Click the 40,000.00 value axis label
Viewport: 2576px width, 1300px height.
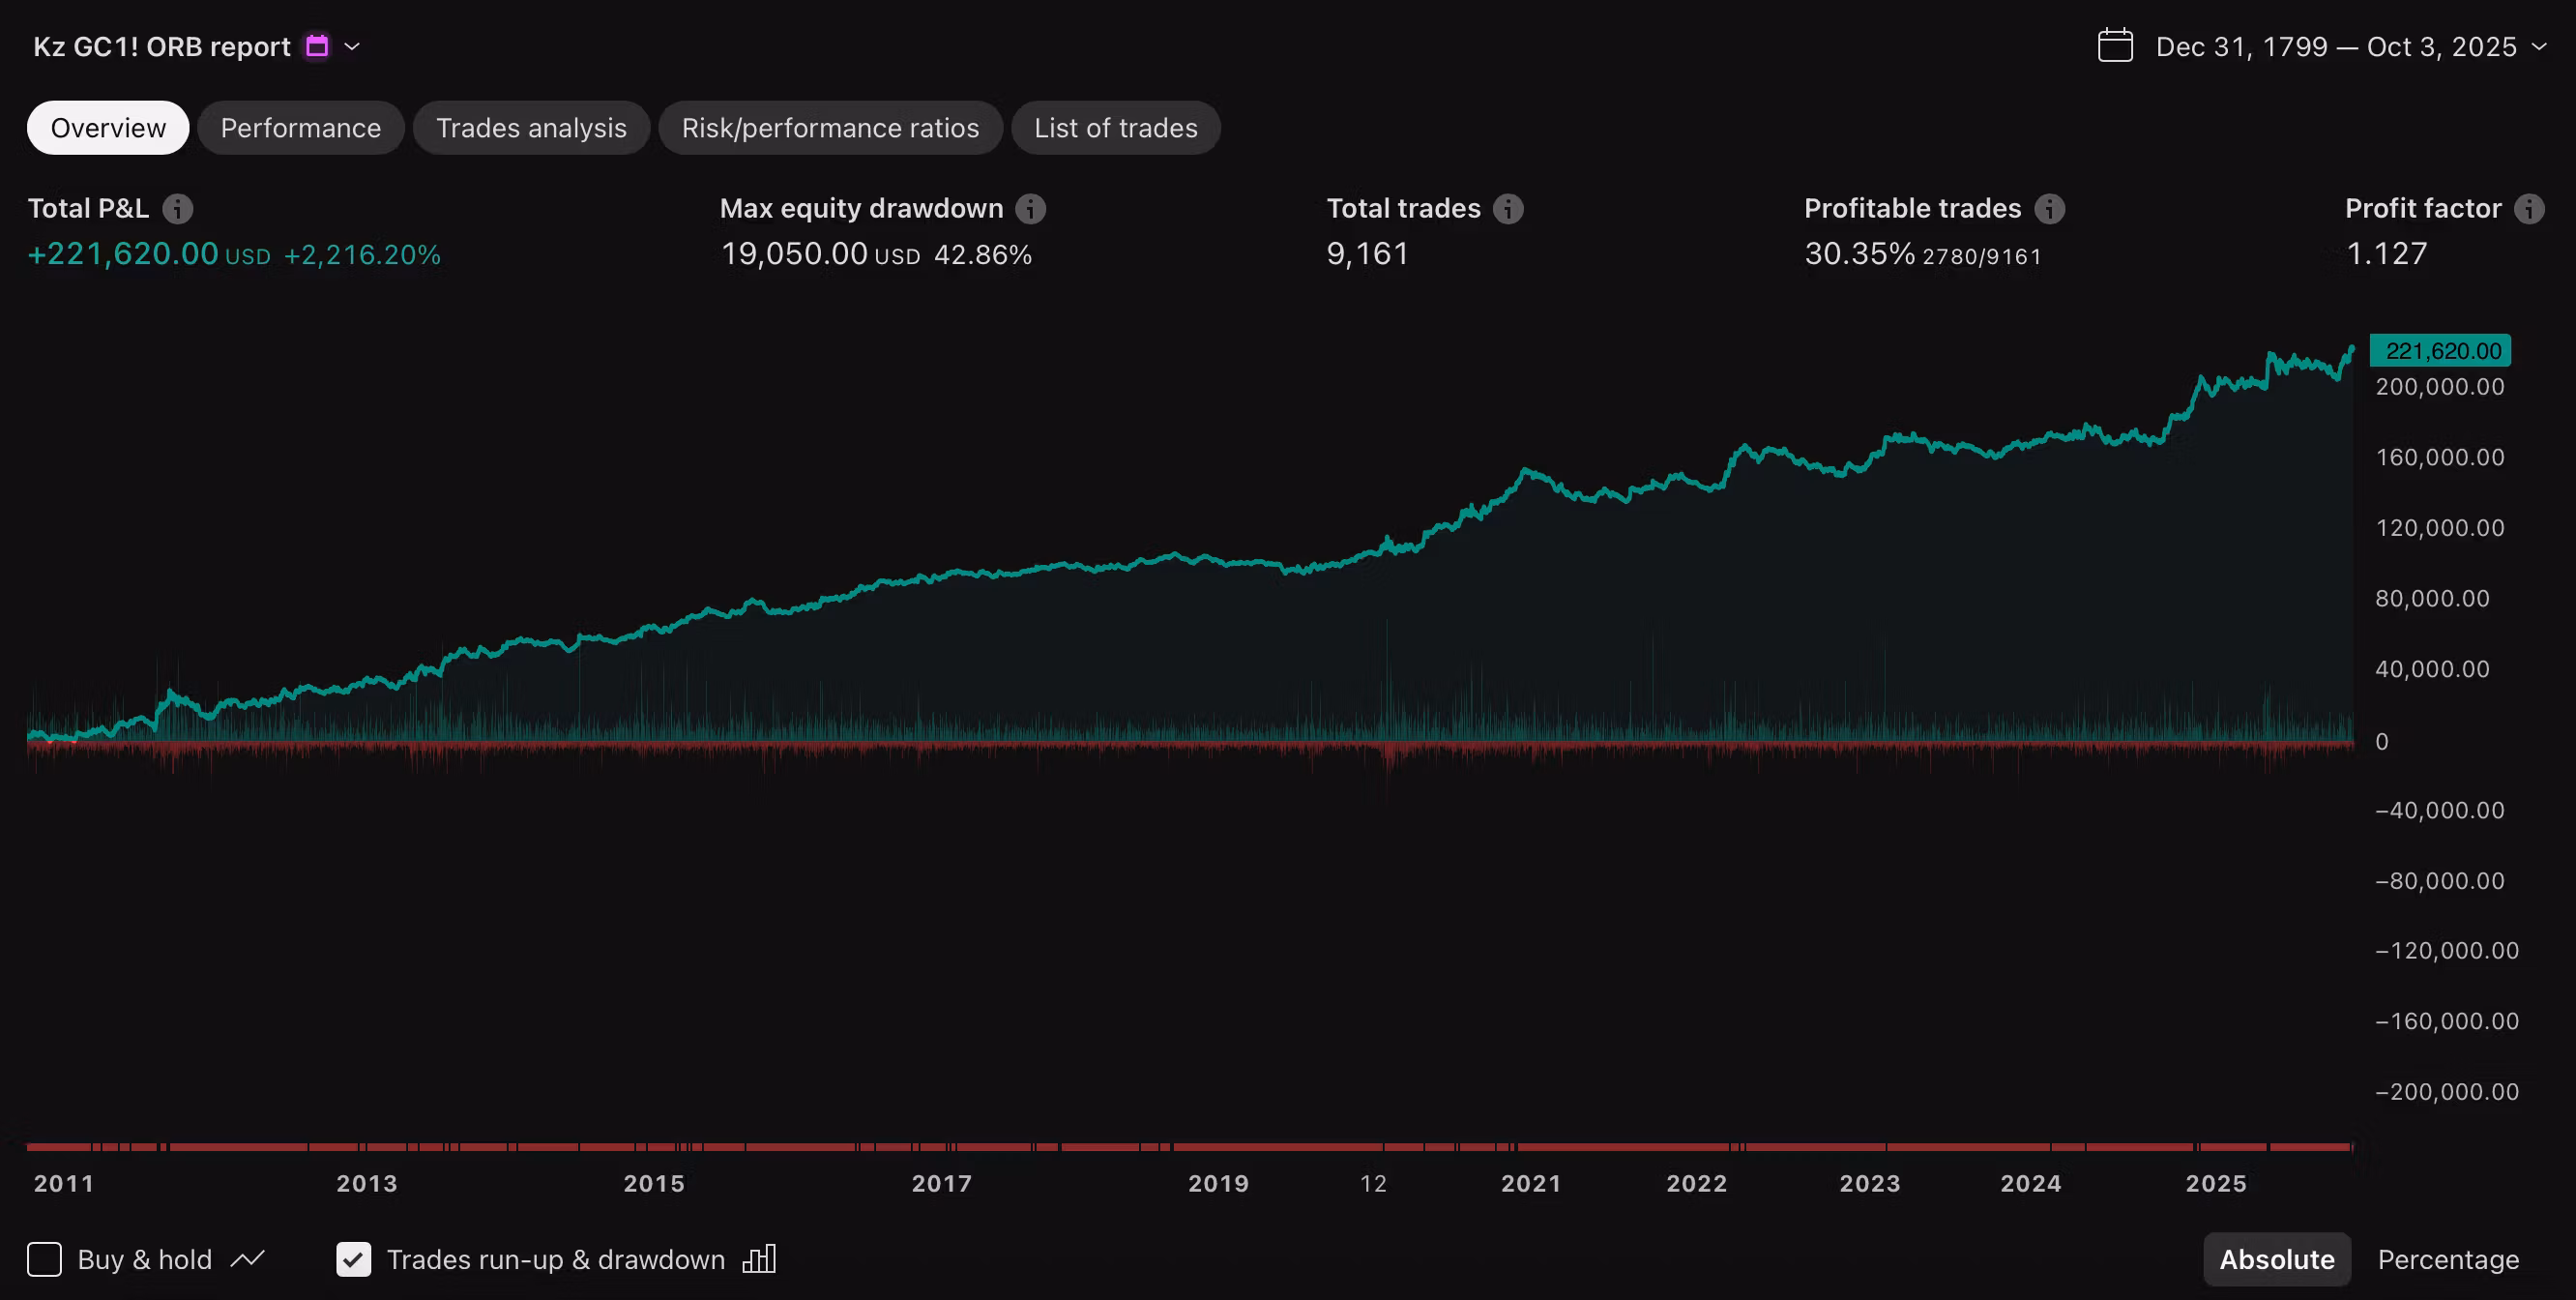click(2432, 669)
